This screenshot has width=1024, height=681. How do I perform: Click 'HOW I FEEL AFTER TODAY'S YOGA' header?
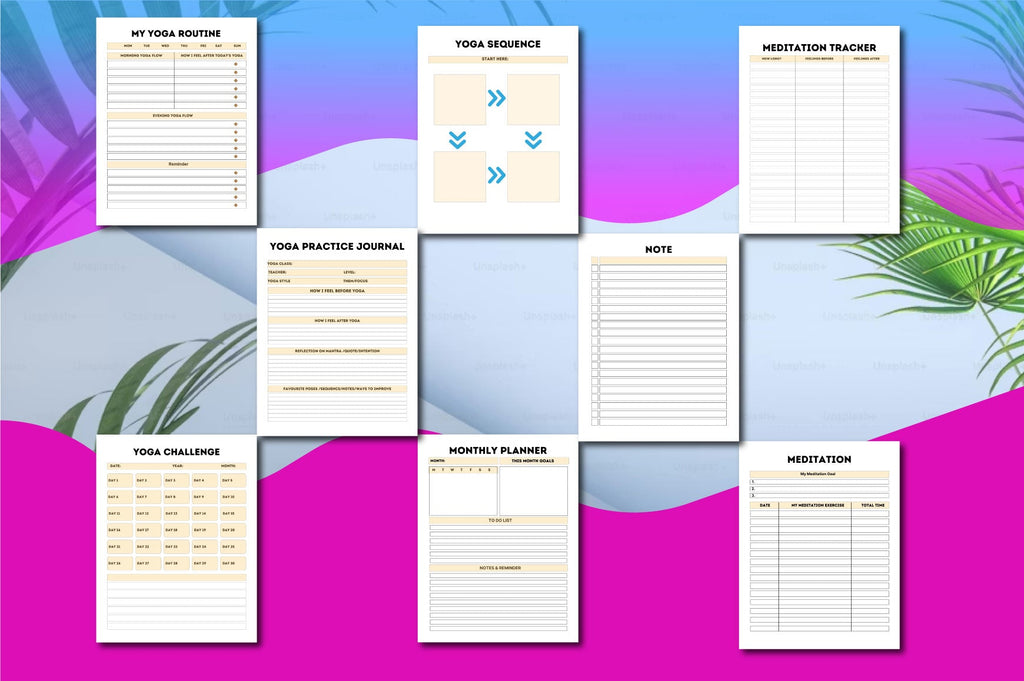(x=211, y=55)
